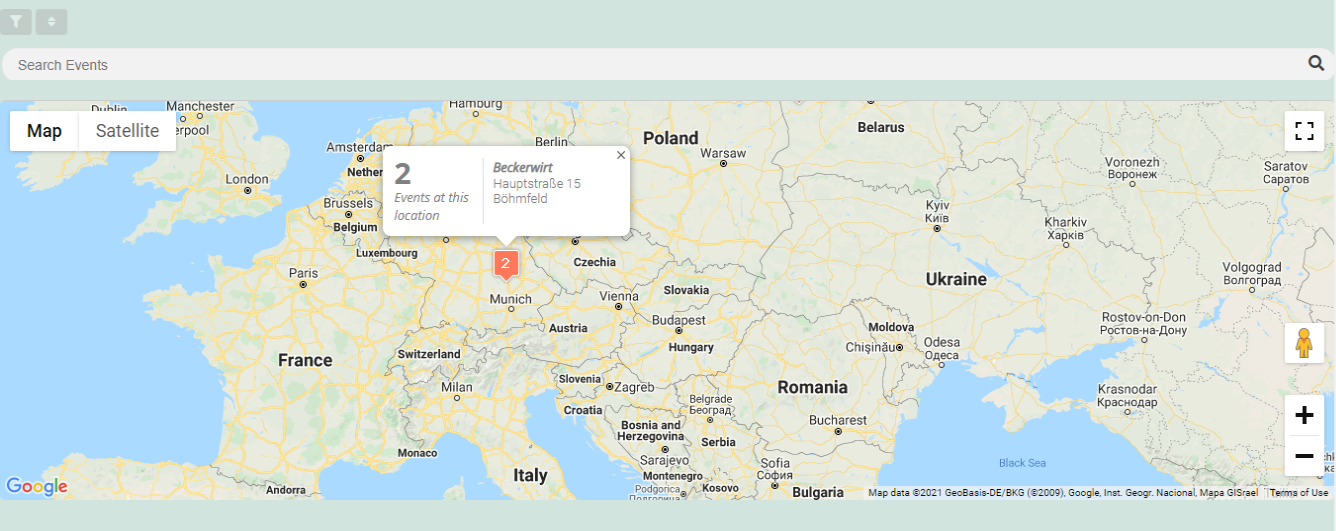Viewport: 1336px width, 531px height.
Task: Open the sort order icon
Action: (51, 21)
